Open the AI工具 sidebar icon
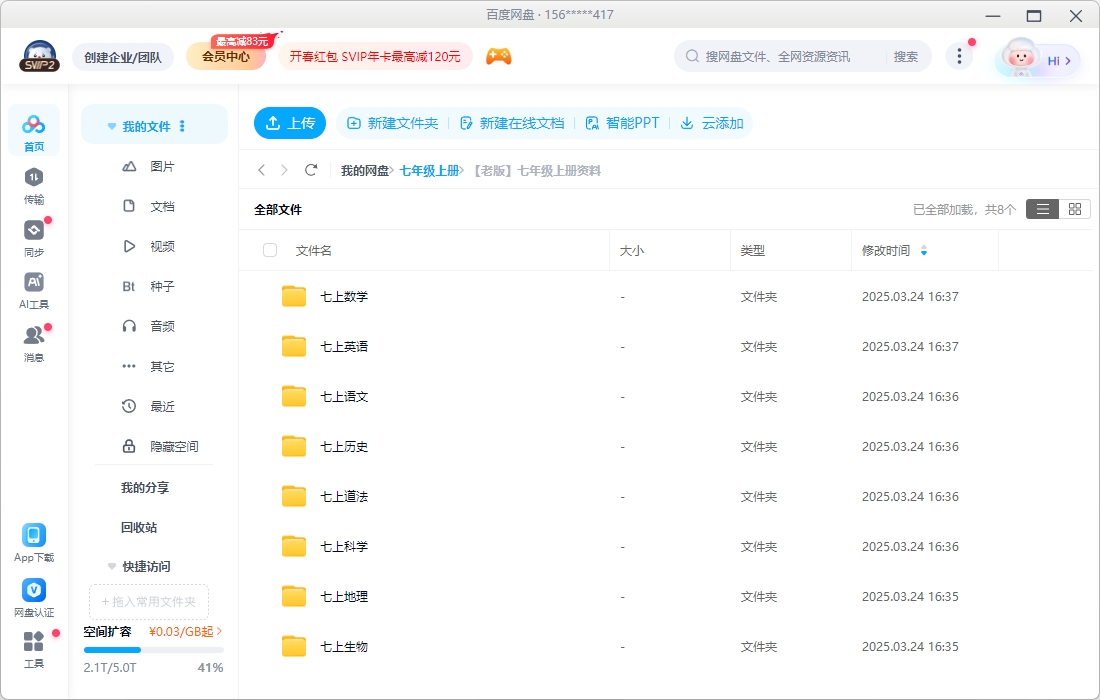This screenshot has width=1100, height=700. pyautogui.click(x=34, y=290)
